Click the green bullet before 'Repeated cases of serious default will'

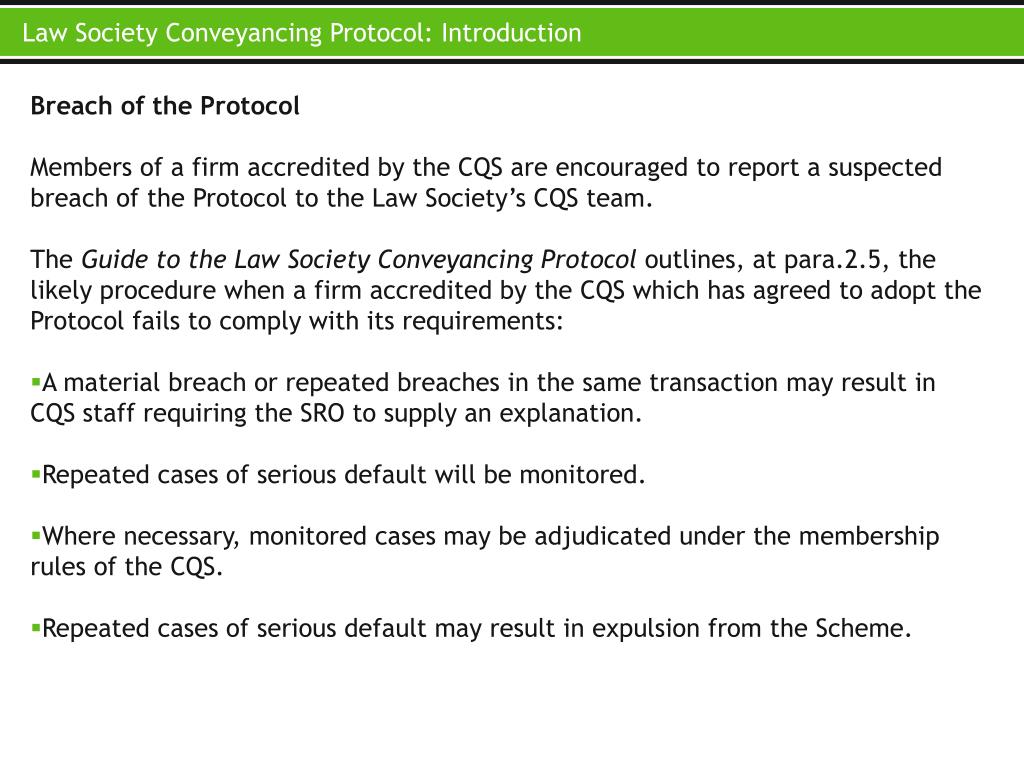35,474
